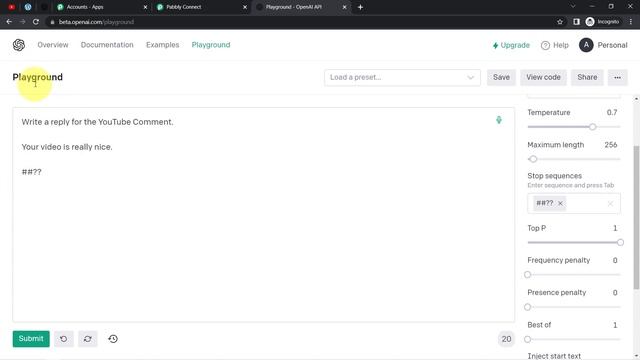Click the Temperature slider handle
Screen dimensions: 640x360
point(592,127)
